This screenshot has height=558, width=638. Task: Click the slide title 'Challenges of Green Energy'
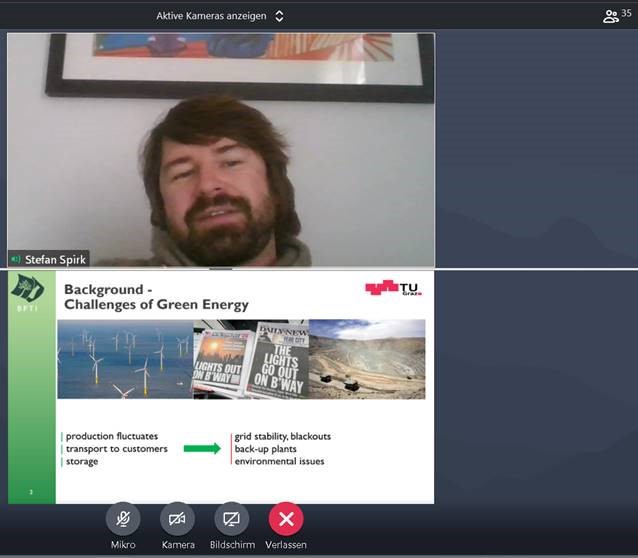click(x=156, y=304)
